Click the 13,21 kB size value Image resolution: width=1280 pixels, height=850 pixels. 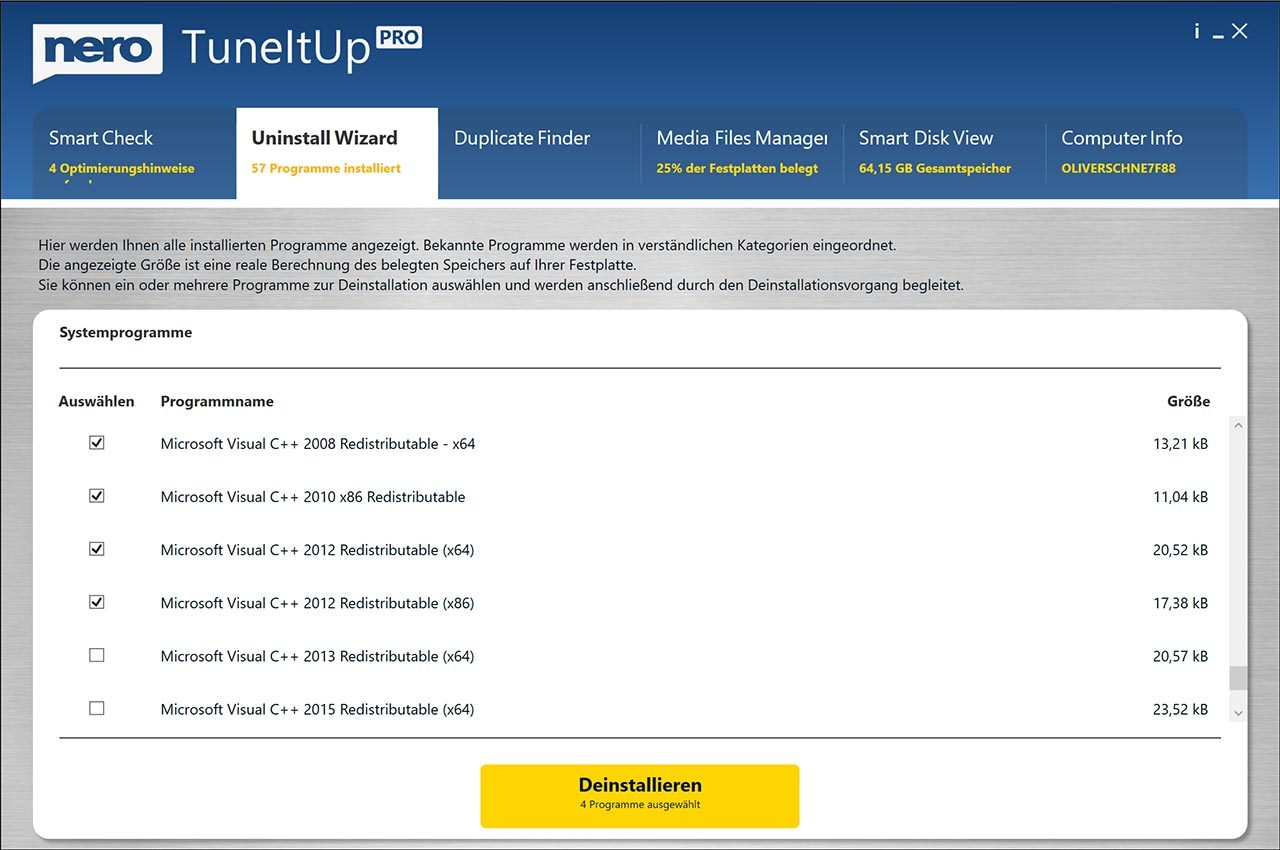1180,443
